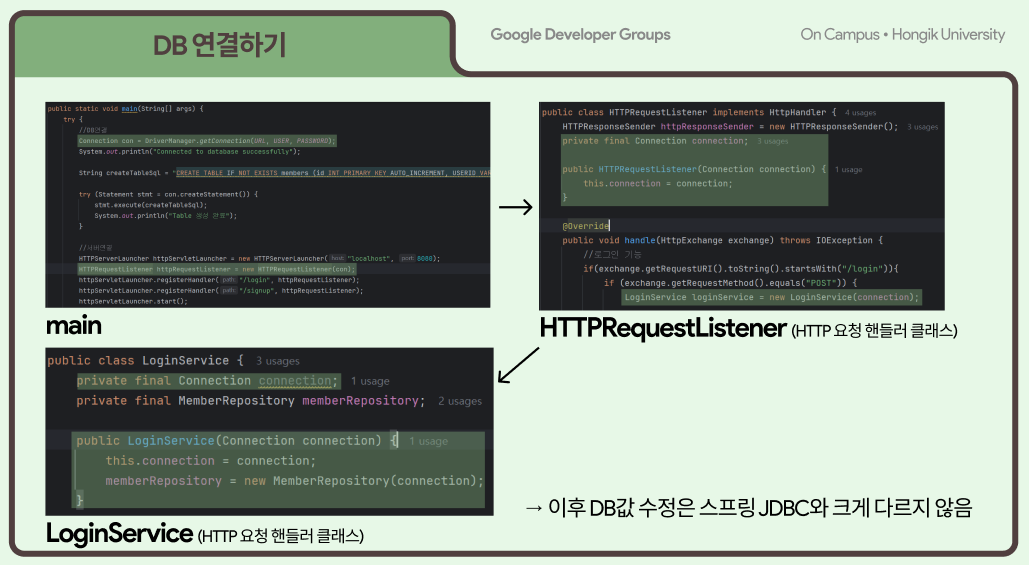The width and height of the screenshot is (1029, 565).
Task: Click the bold "LoginService" caption label
Action: (x=119, y=534)
